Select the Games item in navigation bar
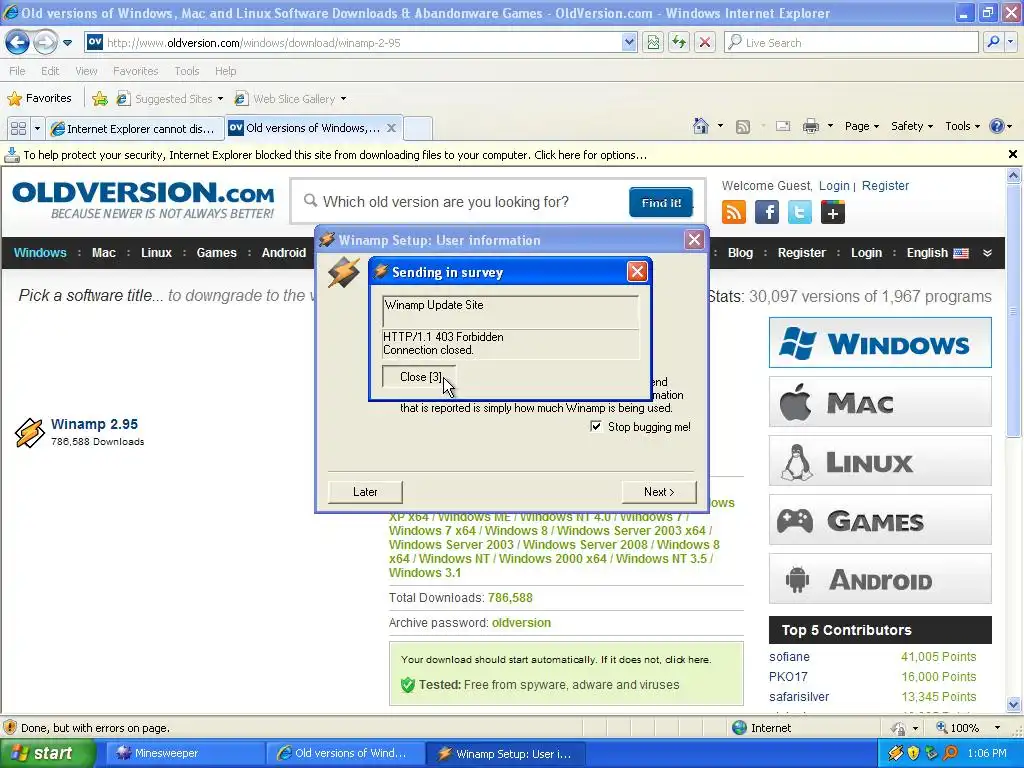Viewport: 1024px width, 768px height. (x=216, y=253)
